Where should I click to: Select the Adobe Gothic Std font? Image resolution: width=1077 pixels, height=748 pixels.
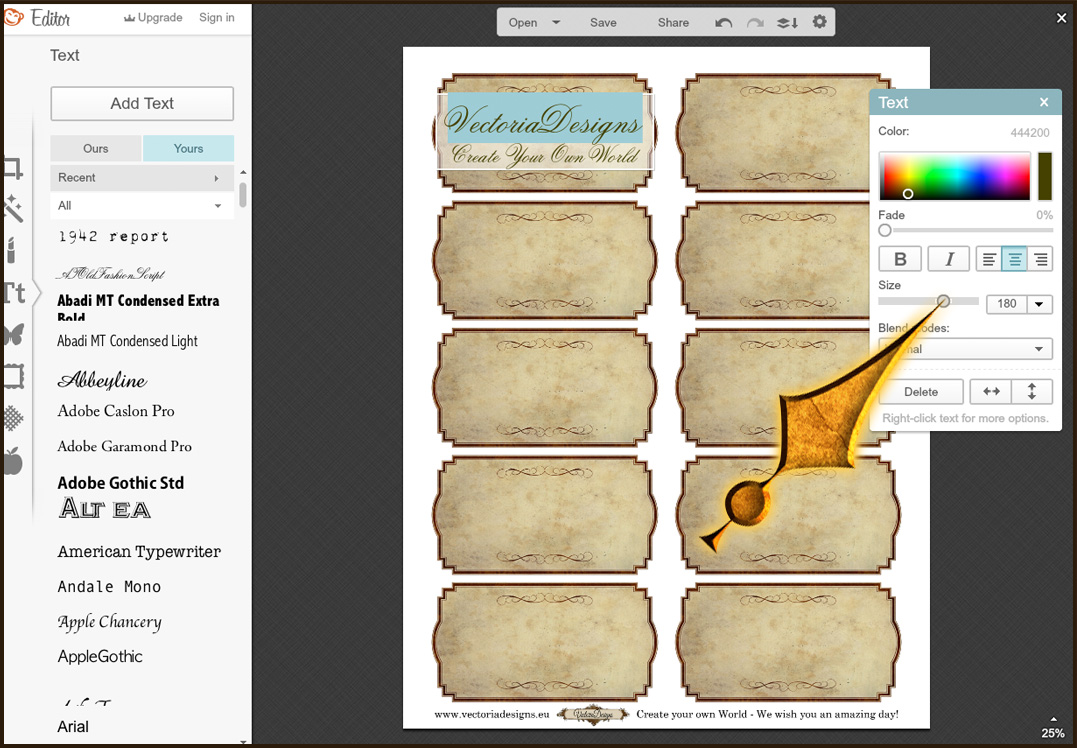(121, 483)
